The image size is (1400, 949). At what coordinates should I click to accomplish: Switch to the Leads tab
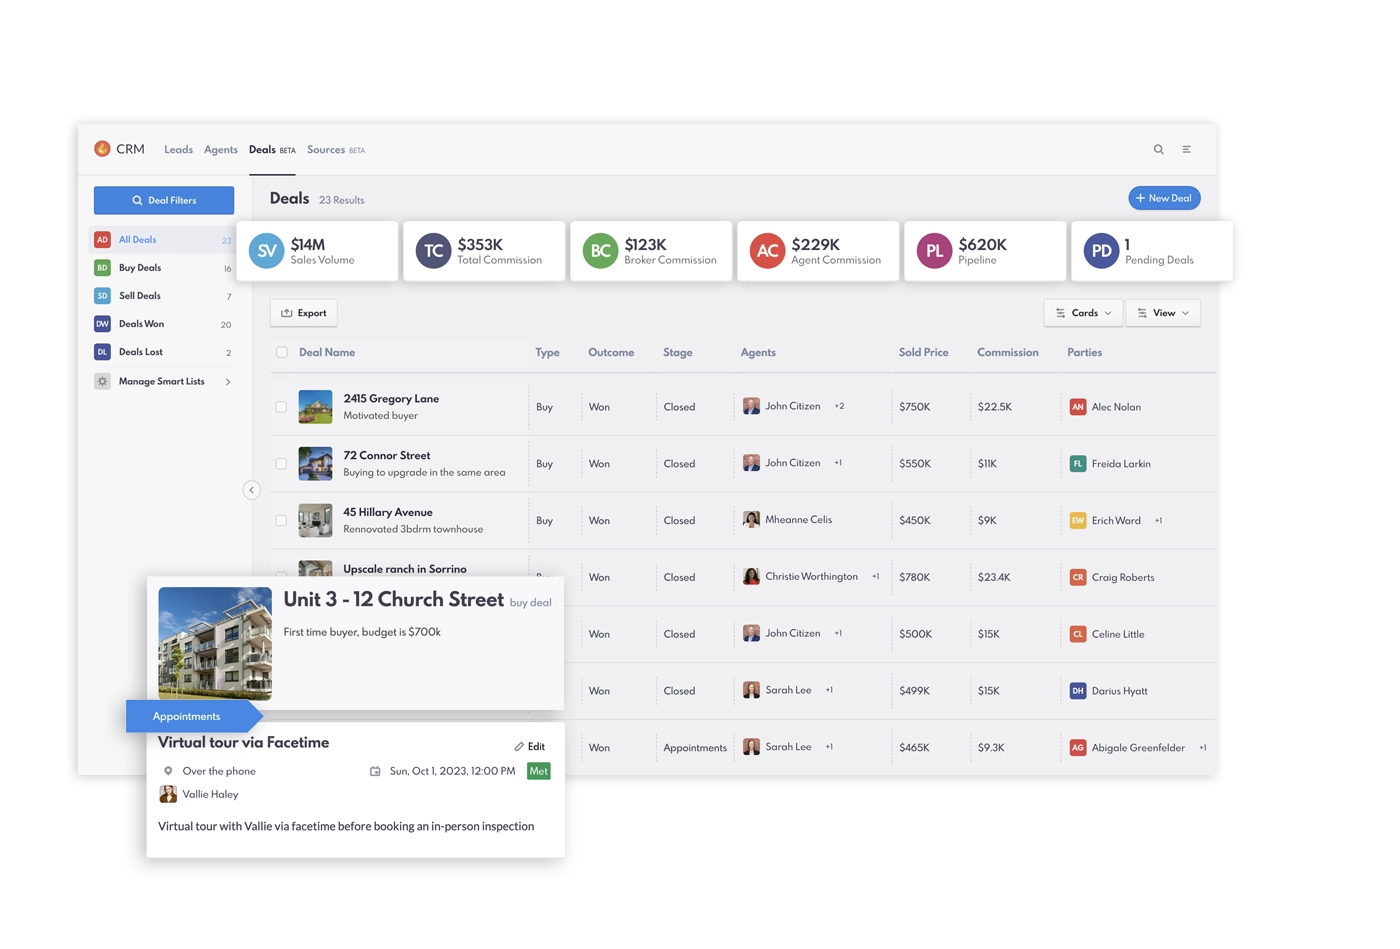(178, 149)
